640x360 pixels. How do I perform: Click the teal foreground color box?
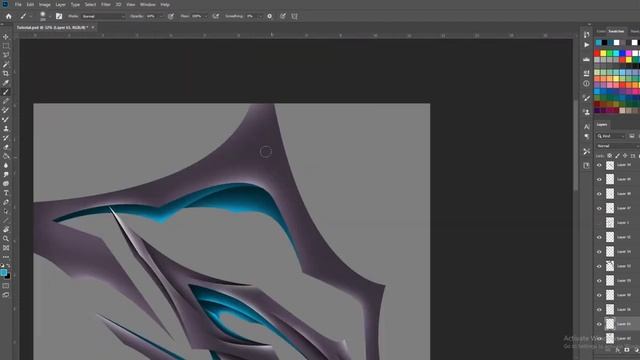3,273
